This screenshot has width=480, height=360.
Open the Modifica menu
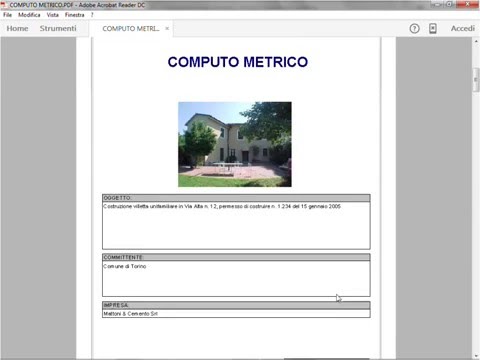click(x=29, y=15)
